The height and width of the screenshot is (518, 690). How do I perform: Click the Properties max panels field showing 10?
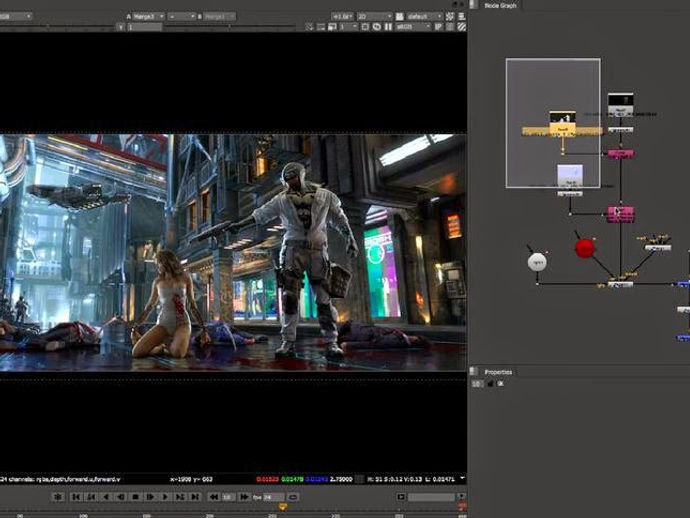[477, 384]
